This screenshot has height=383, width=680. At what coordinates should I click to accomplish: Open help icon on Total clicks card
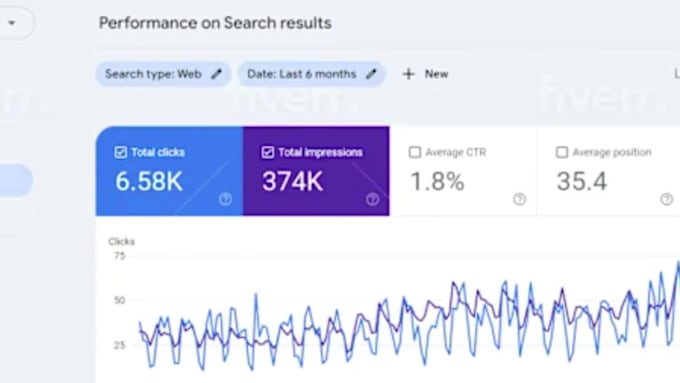tap(225, 199)
